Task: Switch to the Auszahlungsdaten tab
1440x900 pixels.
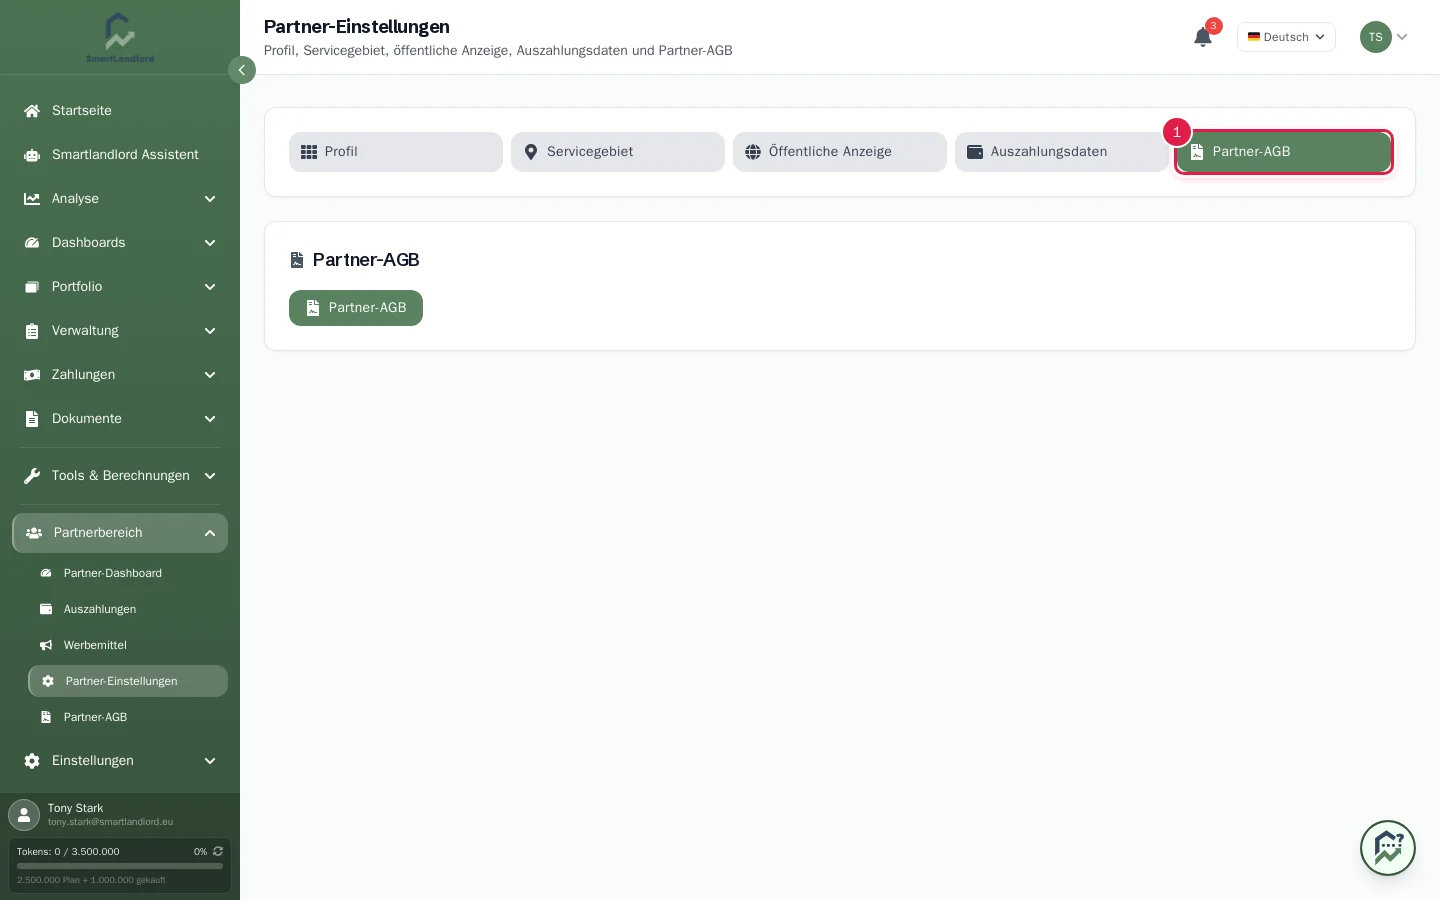Action: pos(1061,152)
